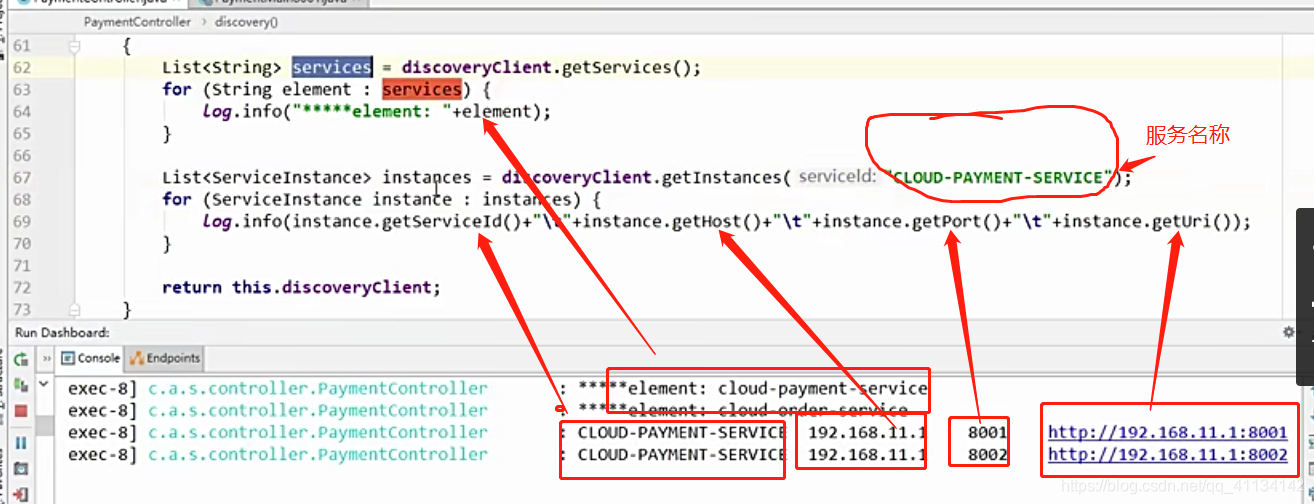Click 'List<ServiceInstance>' type on line 67

click(x=267, y=177)
